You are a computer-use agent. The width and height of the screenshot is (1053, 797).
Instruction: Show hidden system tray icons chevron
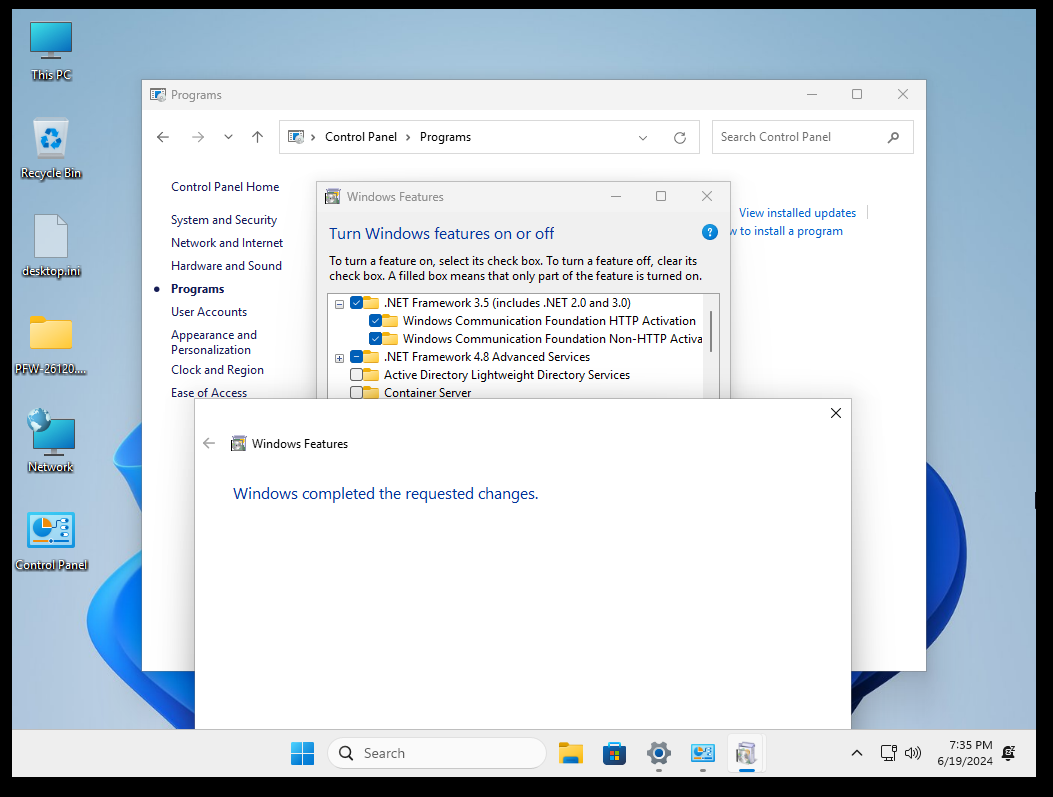[x=857, y=753]
